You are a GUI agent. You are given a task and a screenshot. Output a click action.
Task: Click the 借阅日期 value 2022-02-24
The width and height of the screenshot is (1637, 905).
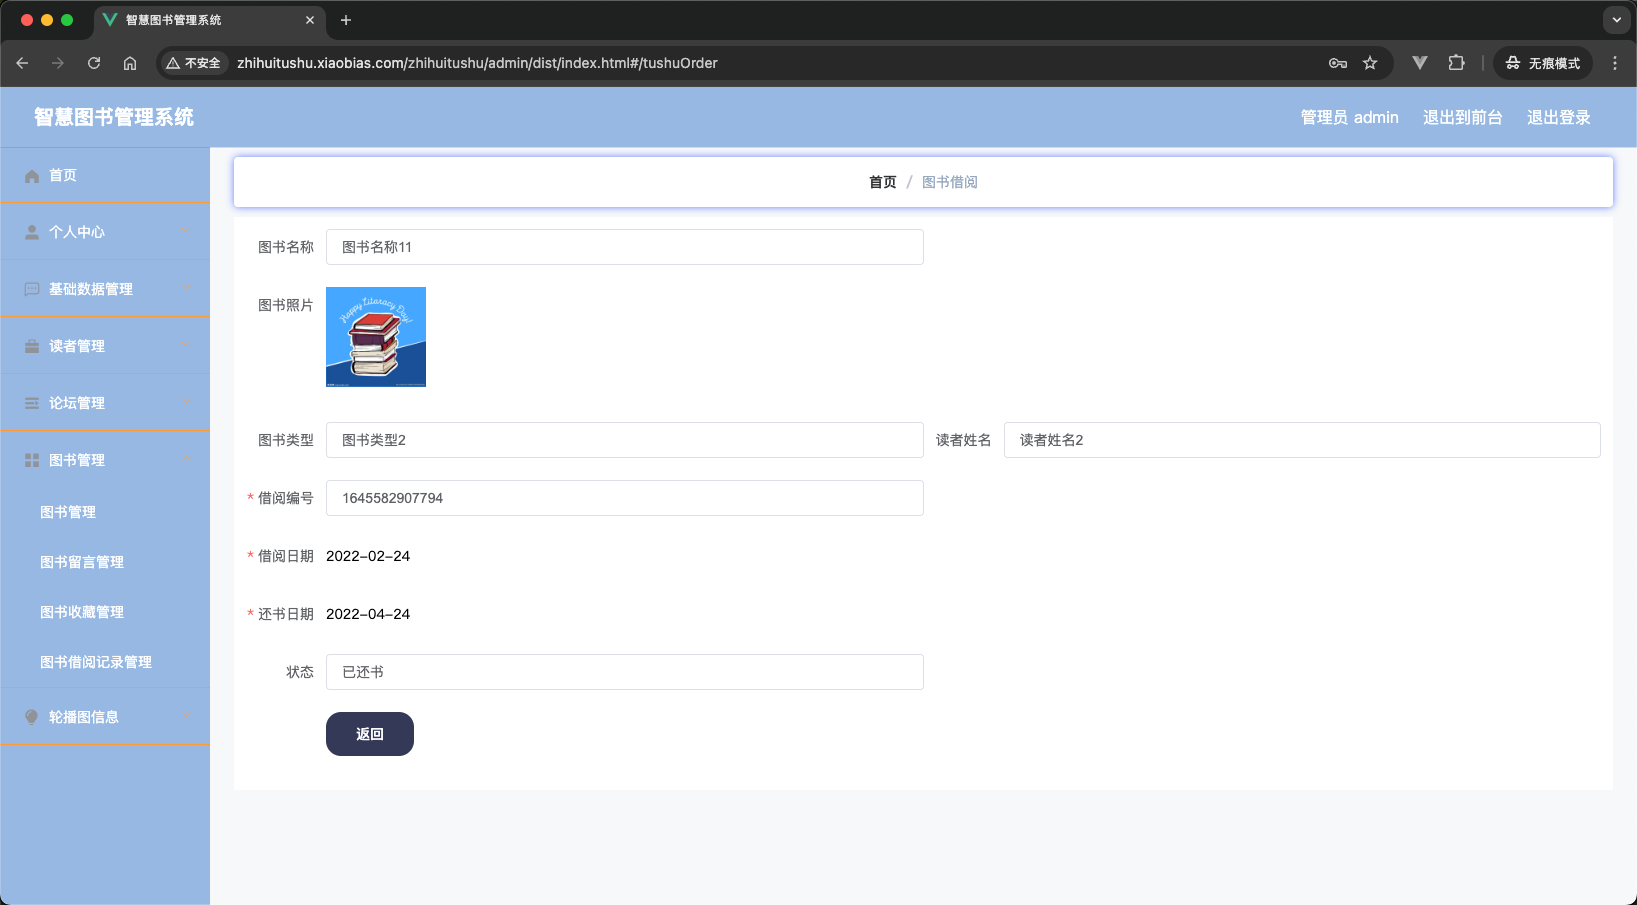368,556
